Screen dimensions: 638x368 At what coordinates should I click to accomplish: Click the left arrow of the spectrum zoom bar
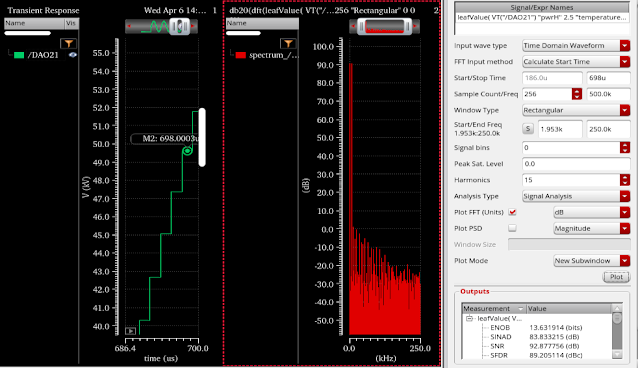[353, 26]
